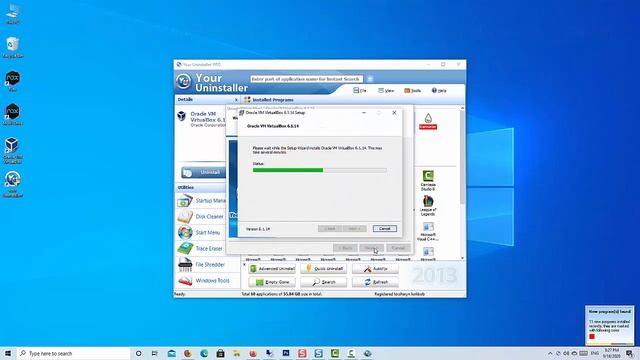Click the taskbar clock
Image resolution: width=640 pixels, height=360 pixels.
(x=611, y=353)
